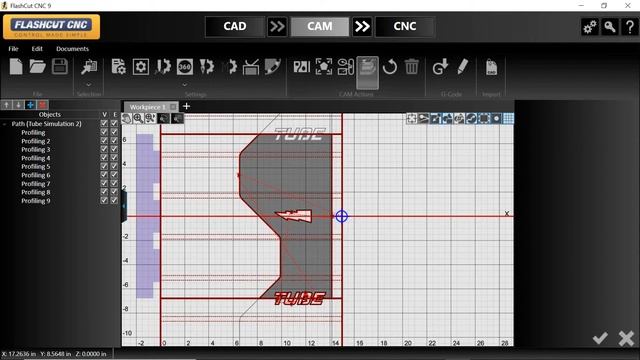This screenshot has width=640, height=360.
Task: Click the arrows between CAM and CNC
Action: point(362,27)
